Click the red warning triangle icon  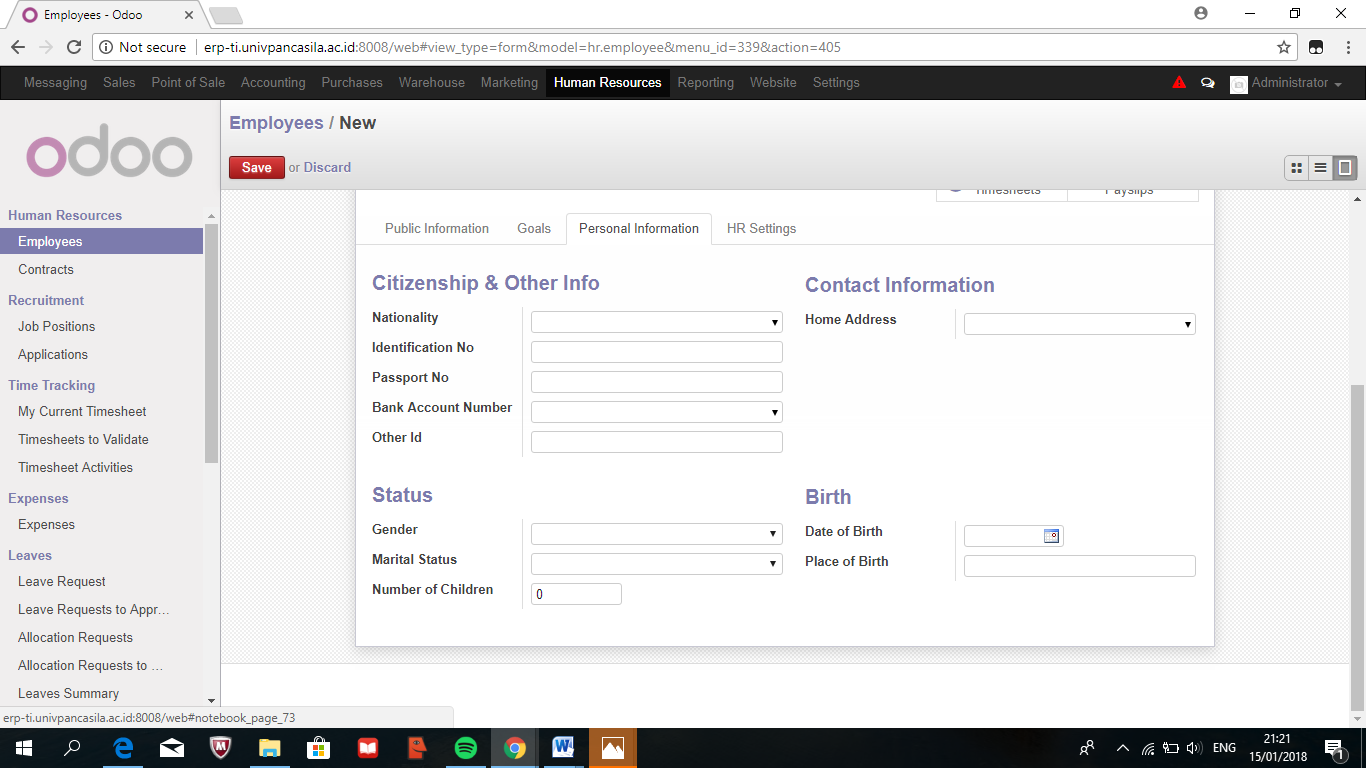[x=1179, y=83]
